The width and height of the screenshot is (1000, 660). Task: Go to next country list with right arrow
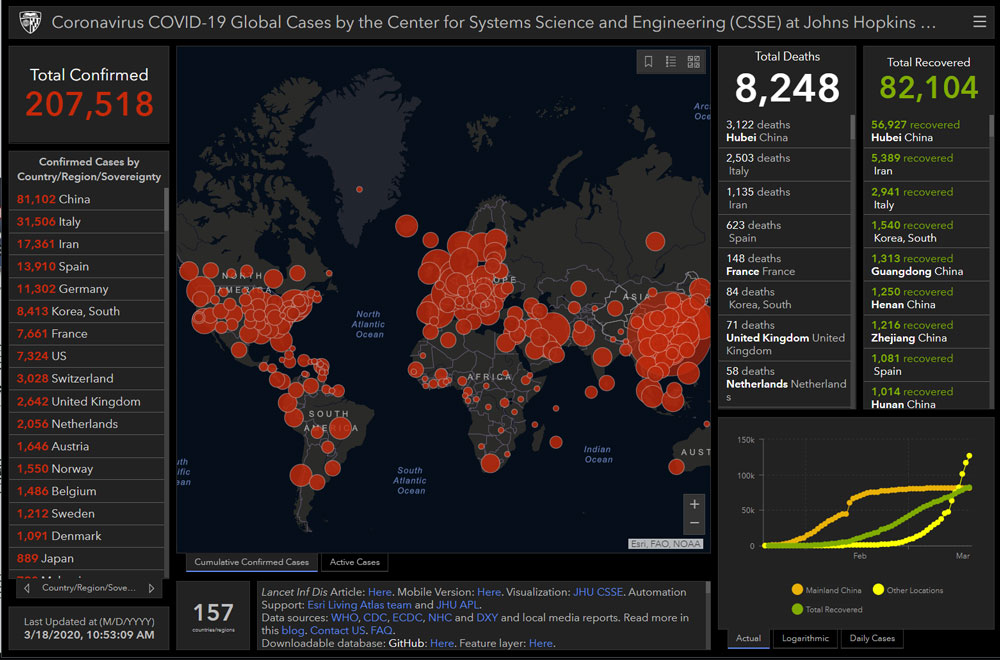click(151, 588)
